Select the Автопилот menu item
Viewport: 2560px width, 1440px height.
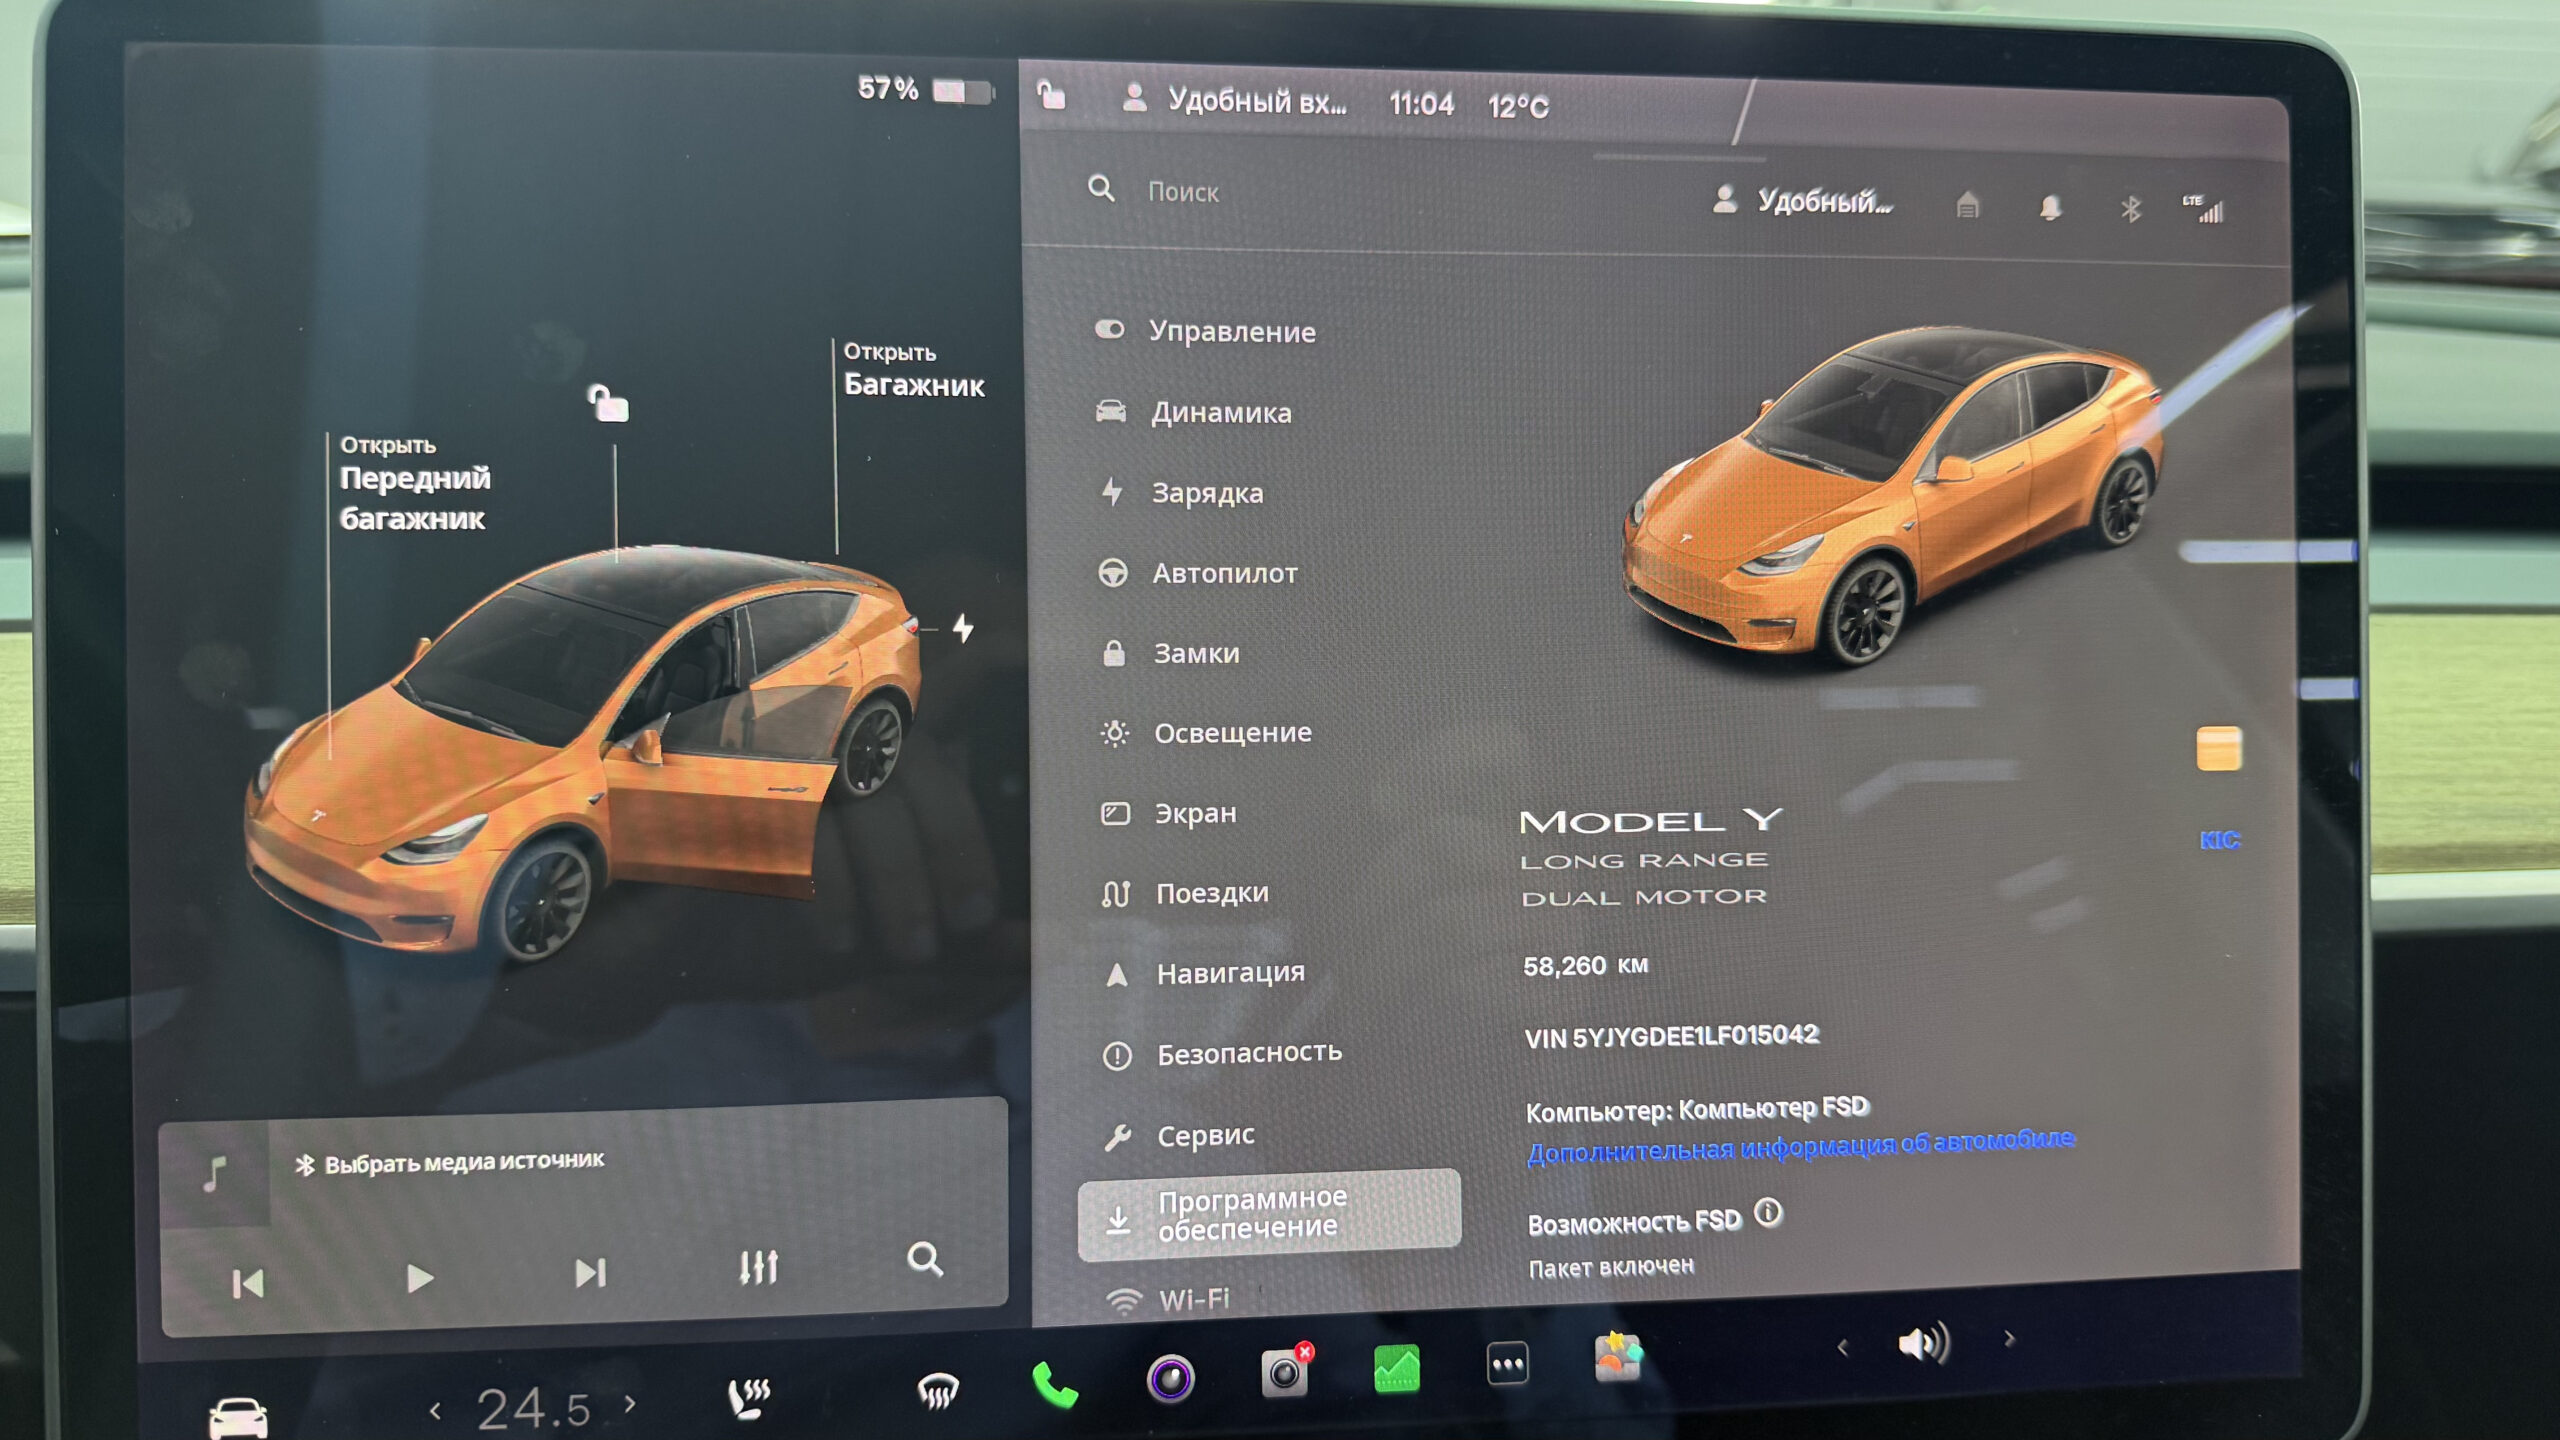click(x=1198, y=573)
